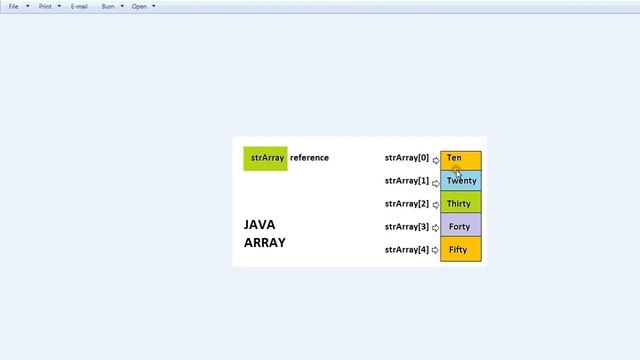Open the Open menu
Image resolution: width=640 pixels, height=360 pixels.
tap(139, 7)
